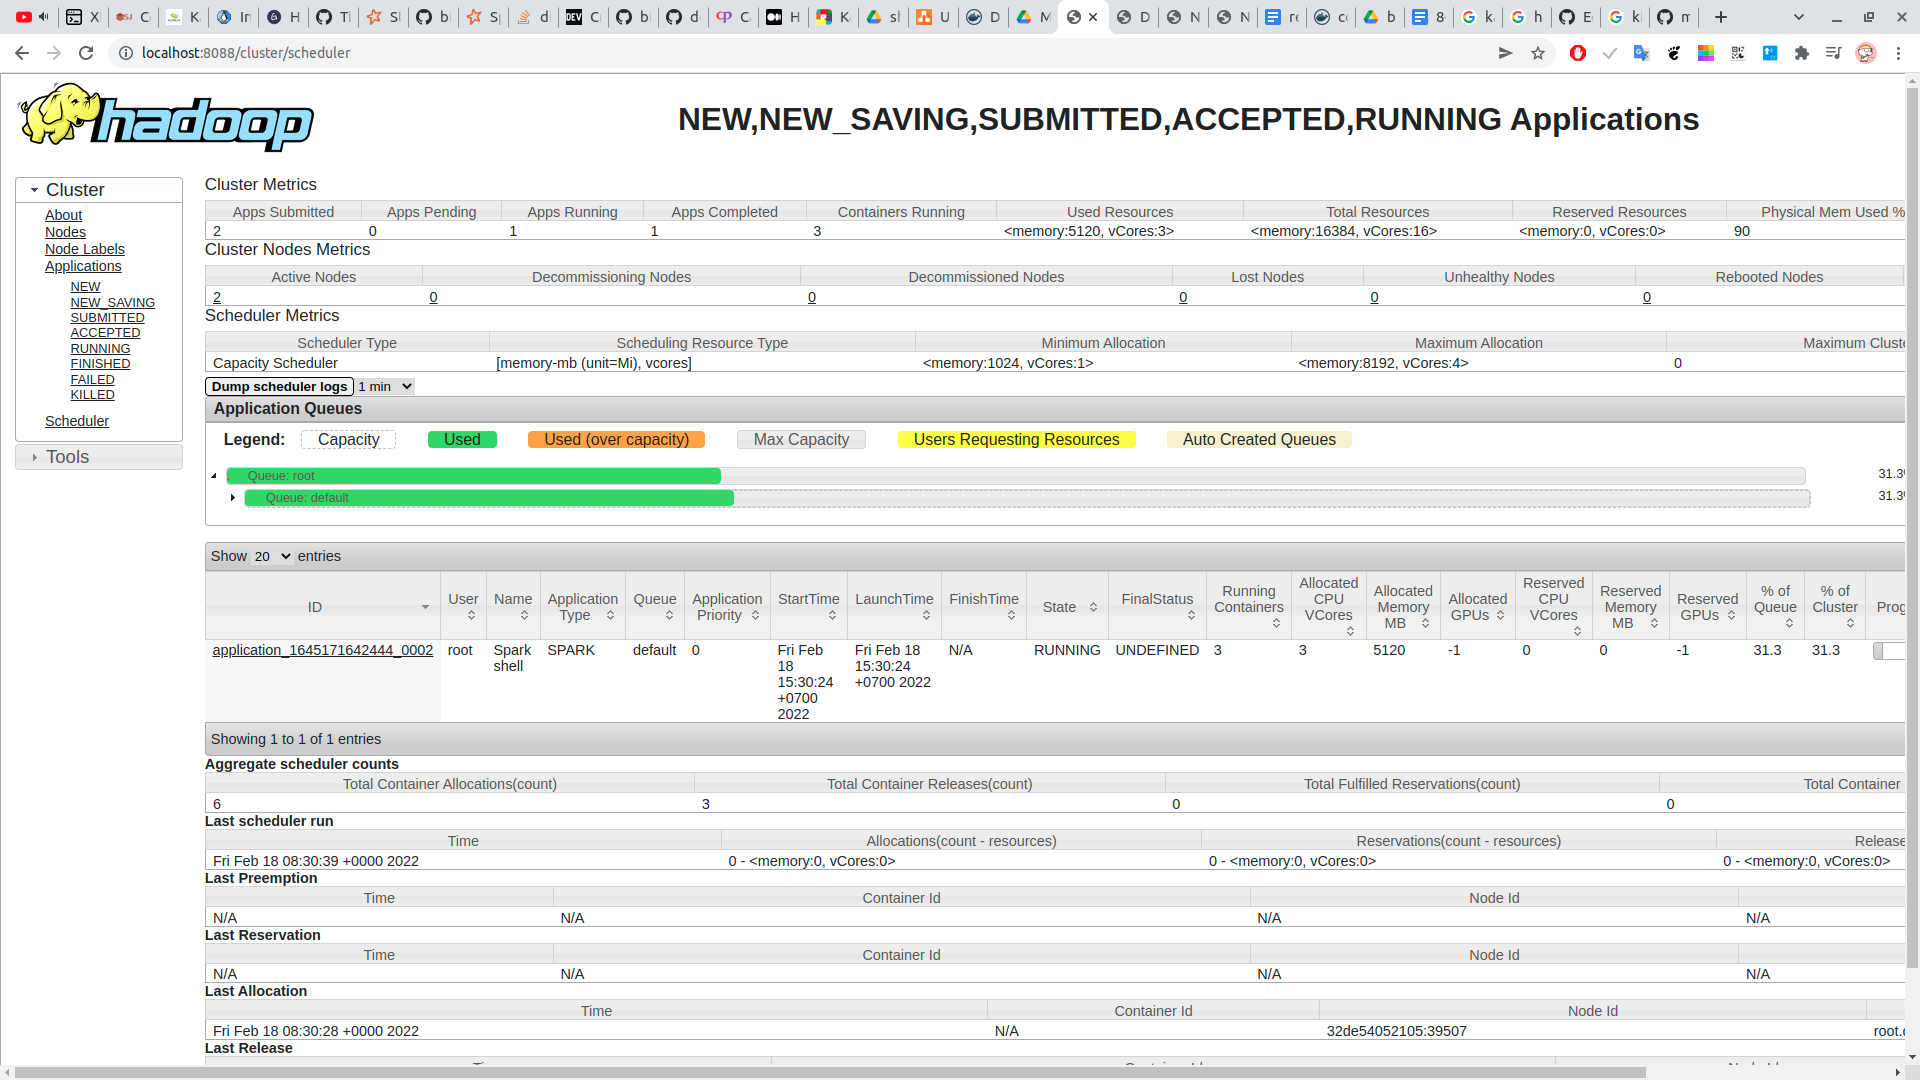The height and width of the screenshot is (1080, 1920).
Task: Sort by the User column arrows
Action: 470,615
